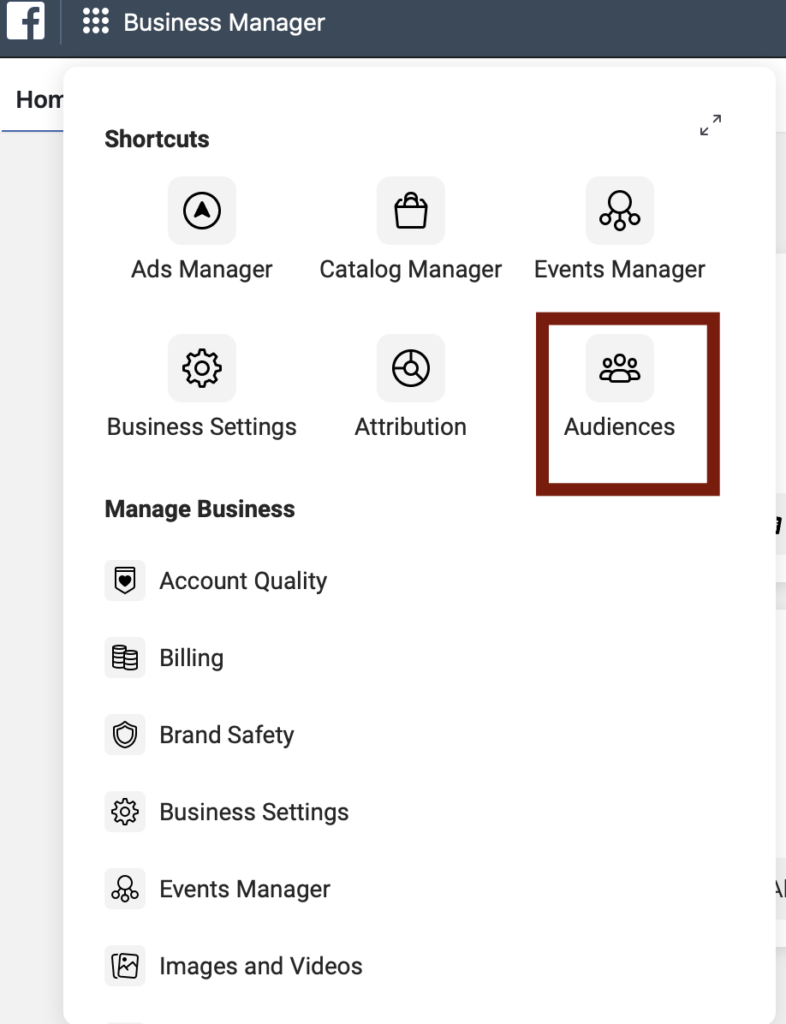Click the Account Quality text label
Screen dimensions: 786x1024
coord(243,581)
